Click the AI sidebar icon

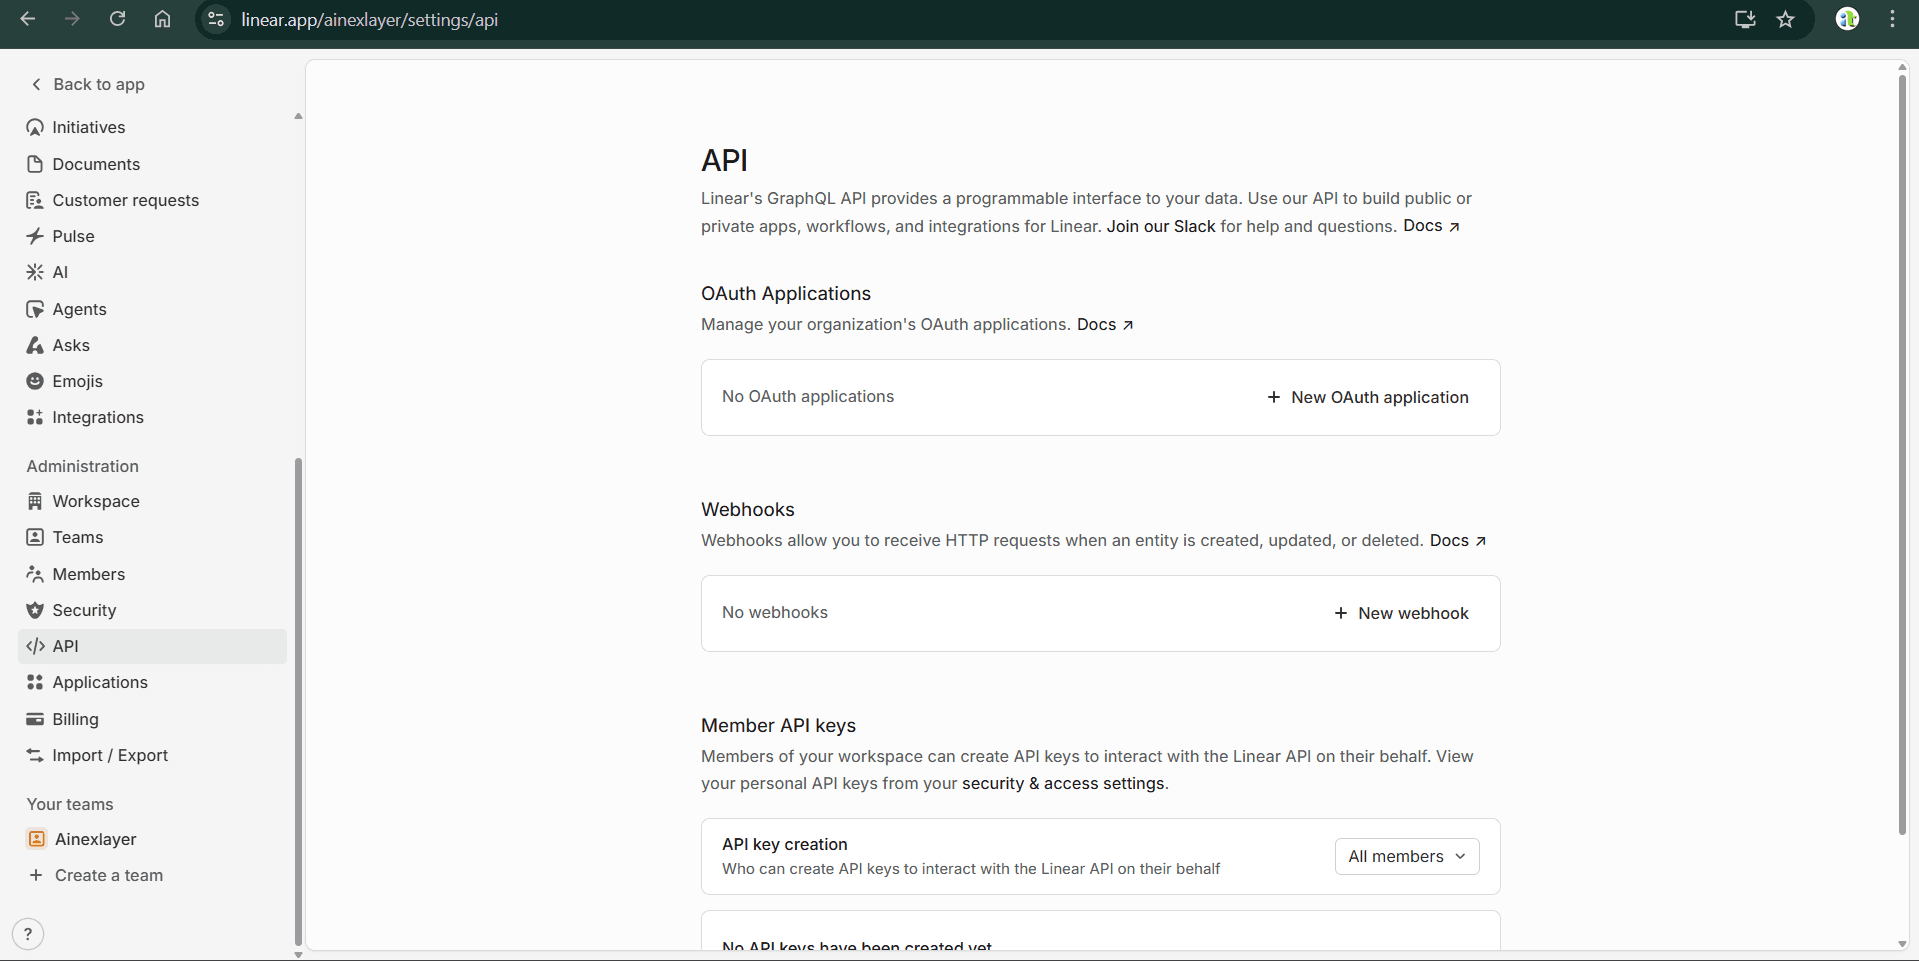pyautogui.click(x=35, y=272)
